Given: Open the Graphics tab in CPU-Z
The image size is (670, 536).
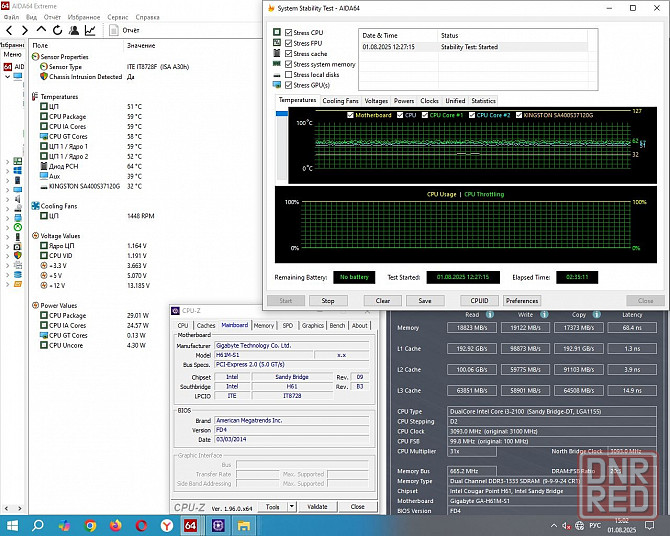Looking at the screenshot, I should tap(313, 326).
